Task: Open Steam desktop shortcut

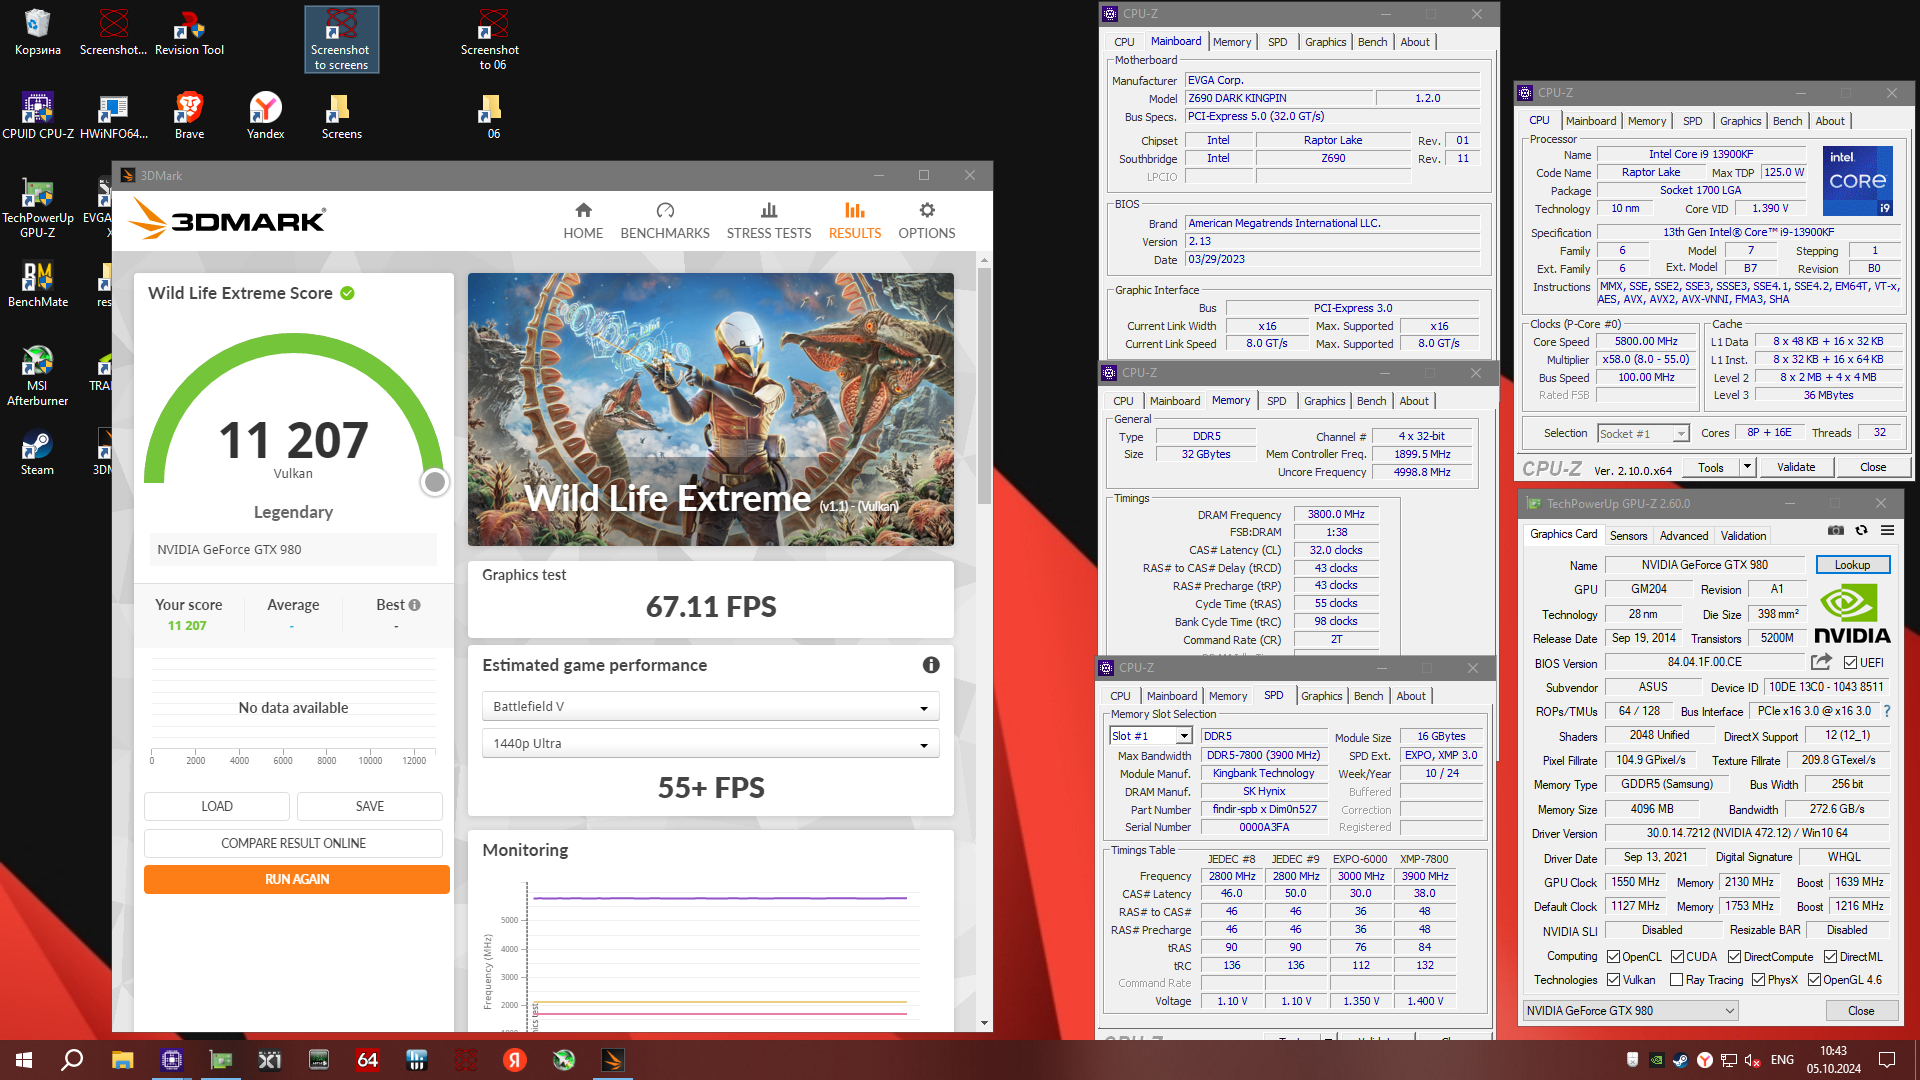Action: (37, 452)
